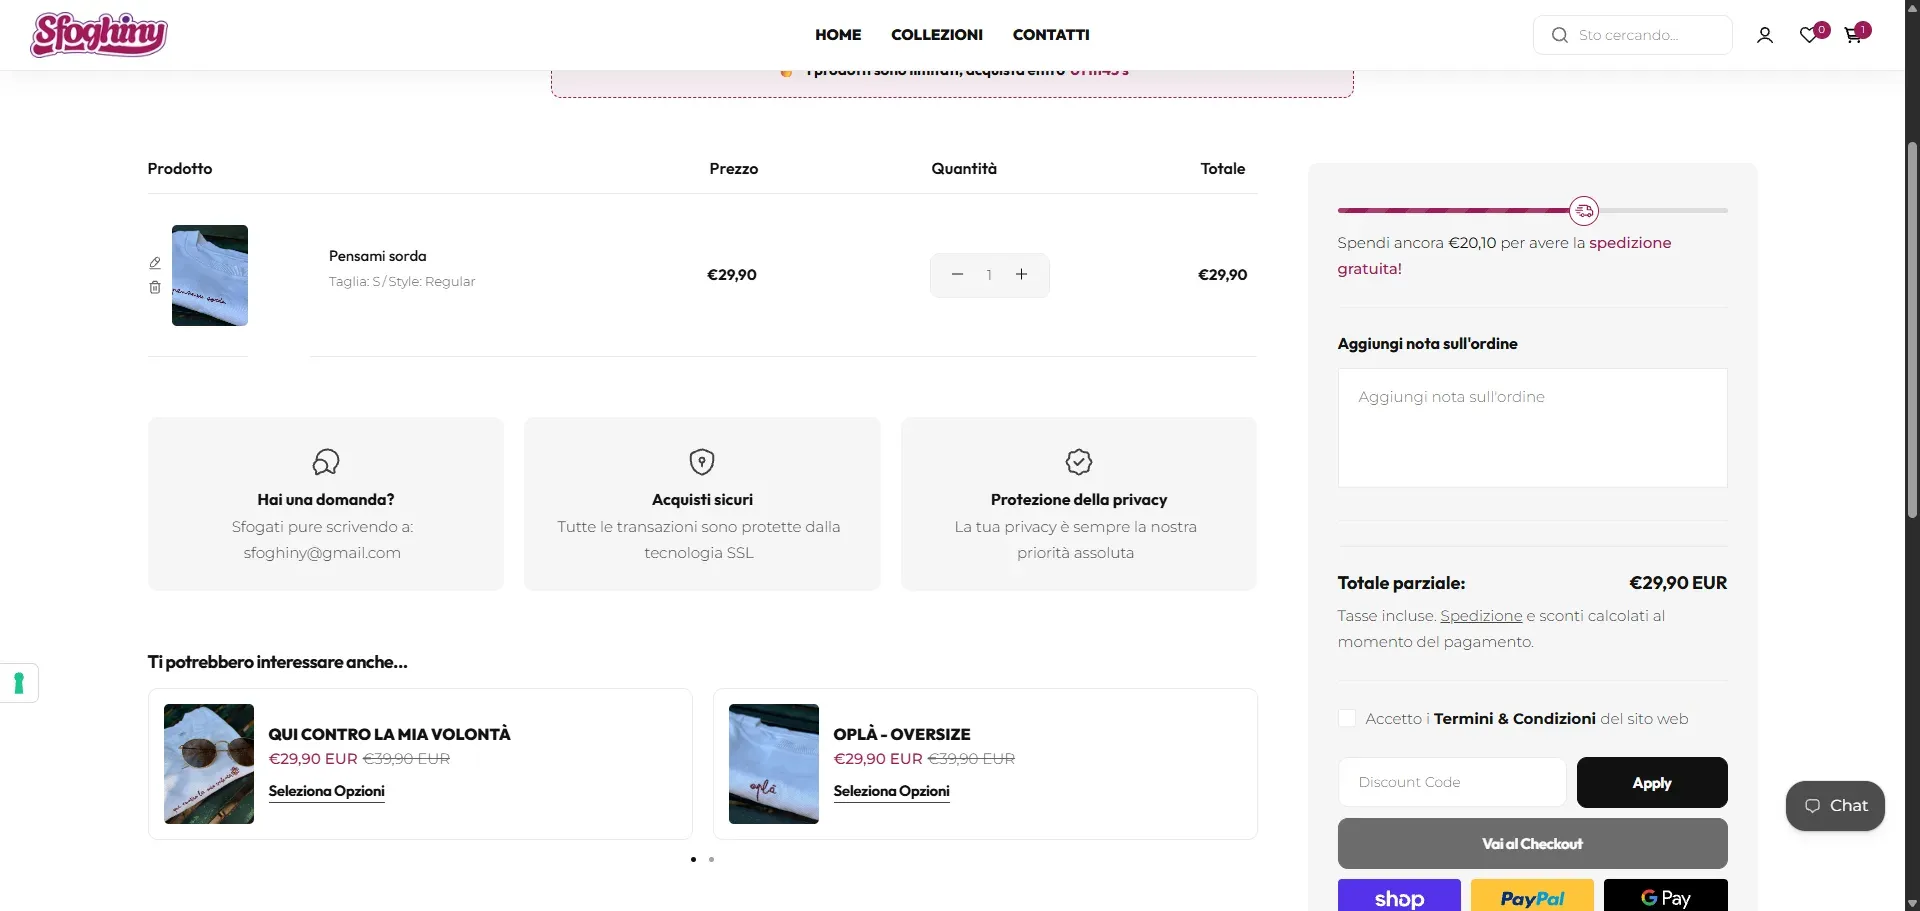This screenshot has width=1920, height=911.
Task: Increase quantity with the plus button
Action: pos(1021,274)
